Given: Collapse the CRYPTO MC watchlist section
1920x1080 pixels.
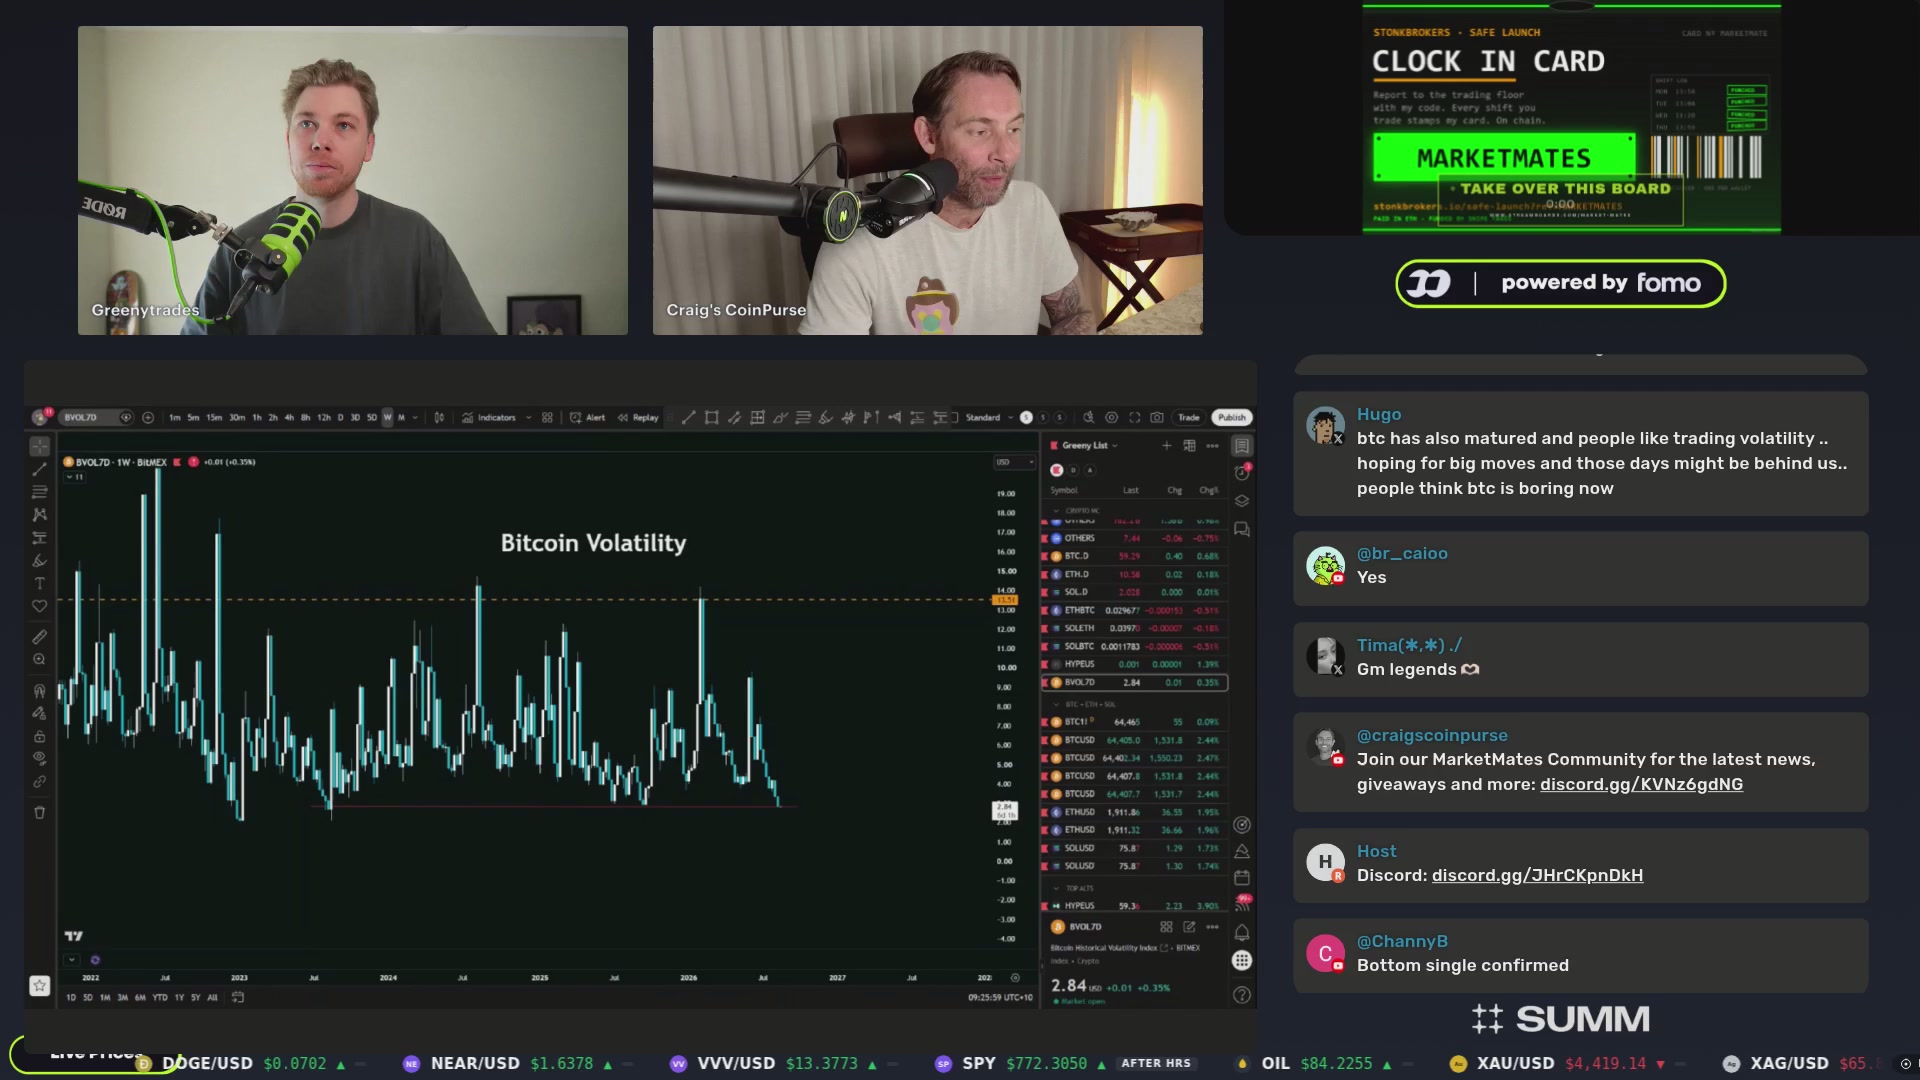Looking at the screenshot, I should 1056,510.
